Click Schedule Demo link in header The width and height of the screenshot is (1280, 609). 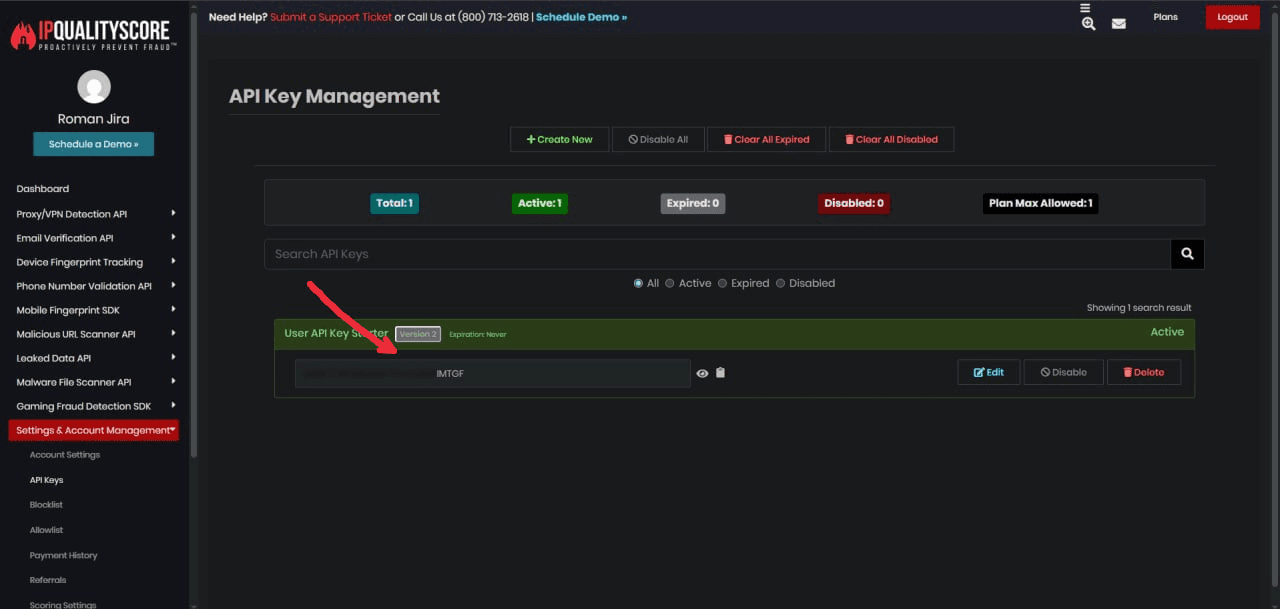coord(581,17)
